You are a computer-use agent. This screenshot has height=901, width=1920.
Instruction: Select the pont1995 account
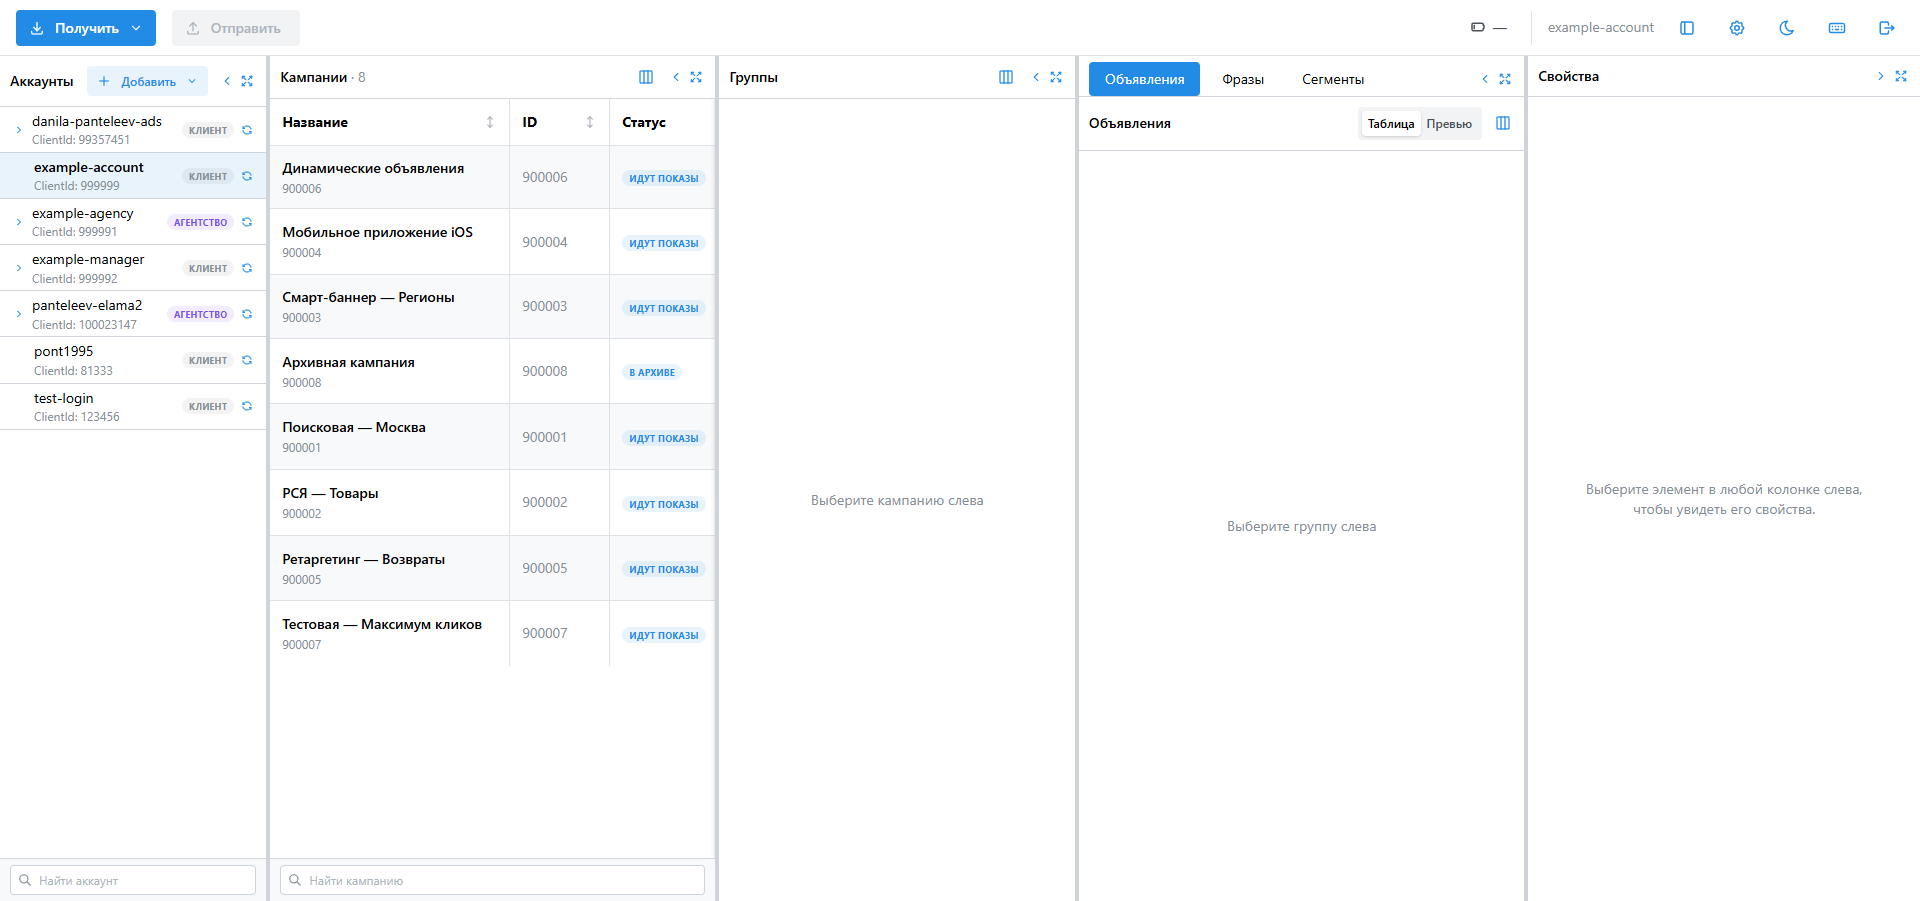click(x=133, y=360)
